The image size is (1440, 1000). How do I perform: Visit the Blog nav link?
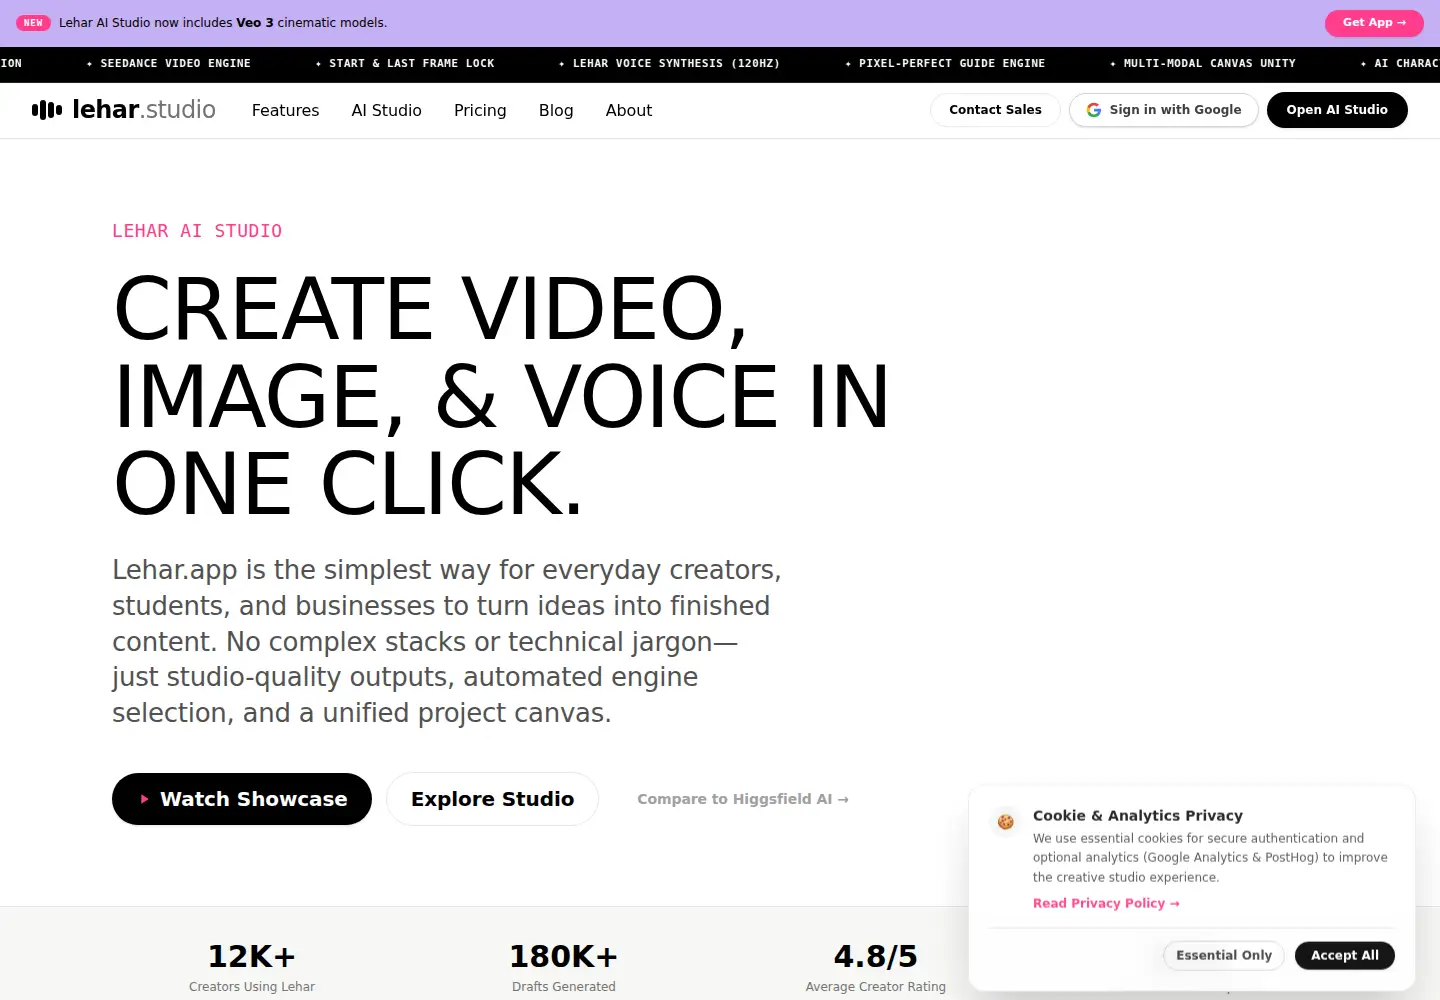(556, 110)
